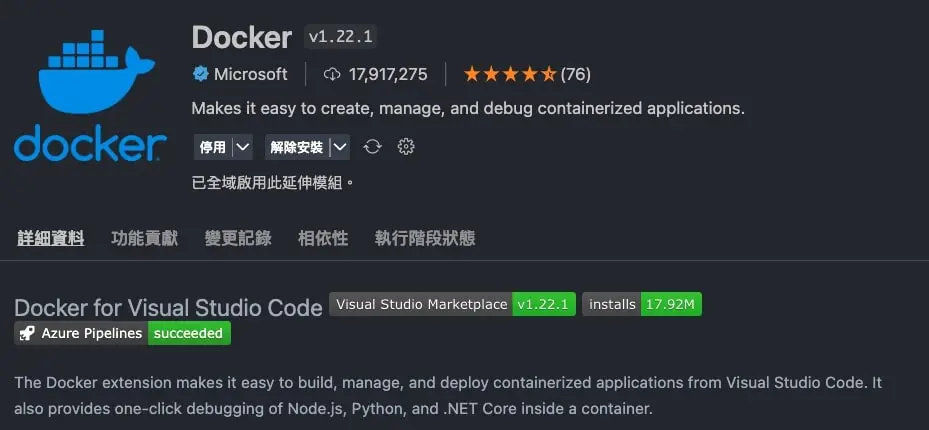Click the 解除安裝 uninstall button
This screenshot has width=929, height=430.
pyautogui.click(x=296, y=147)
